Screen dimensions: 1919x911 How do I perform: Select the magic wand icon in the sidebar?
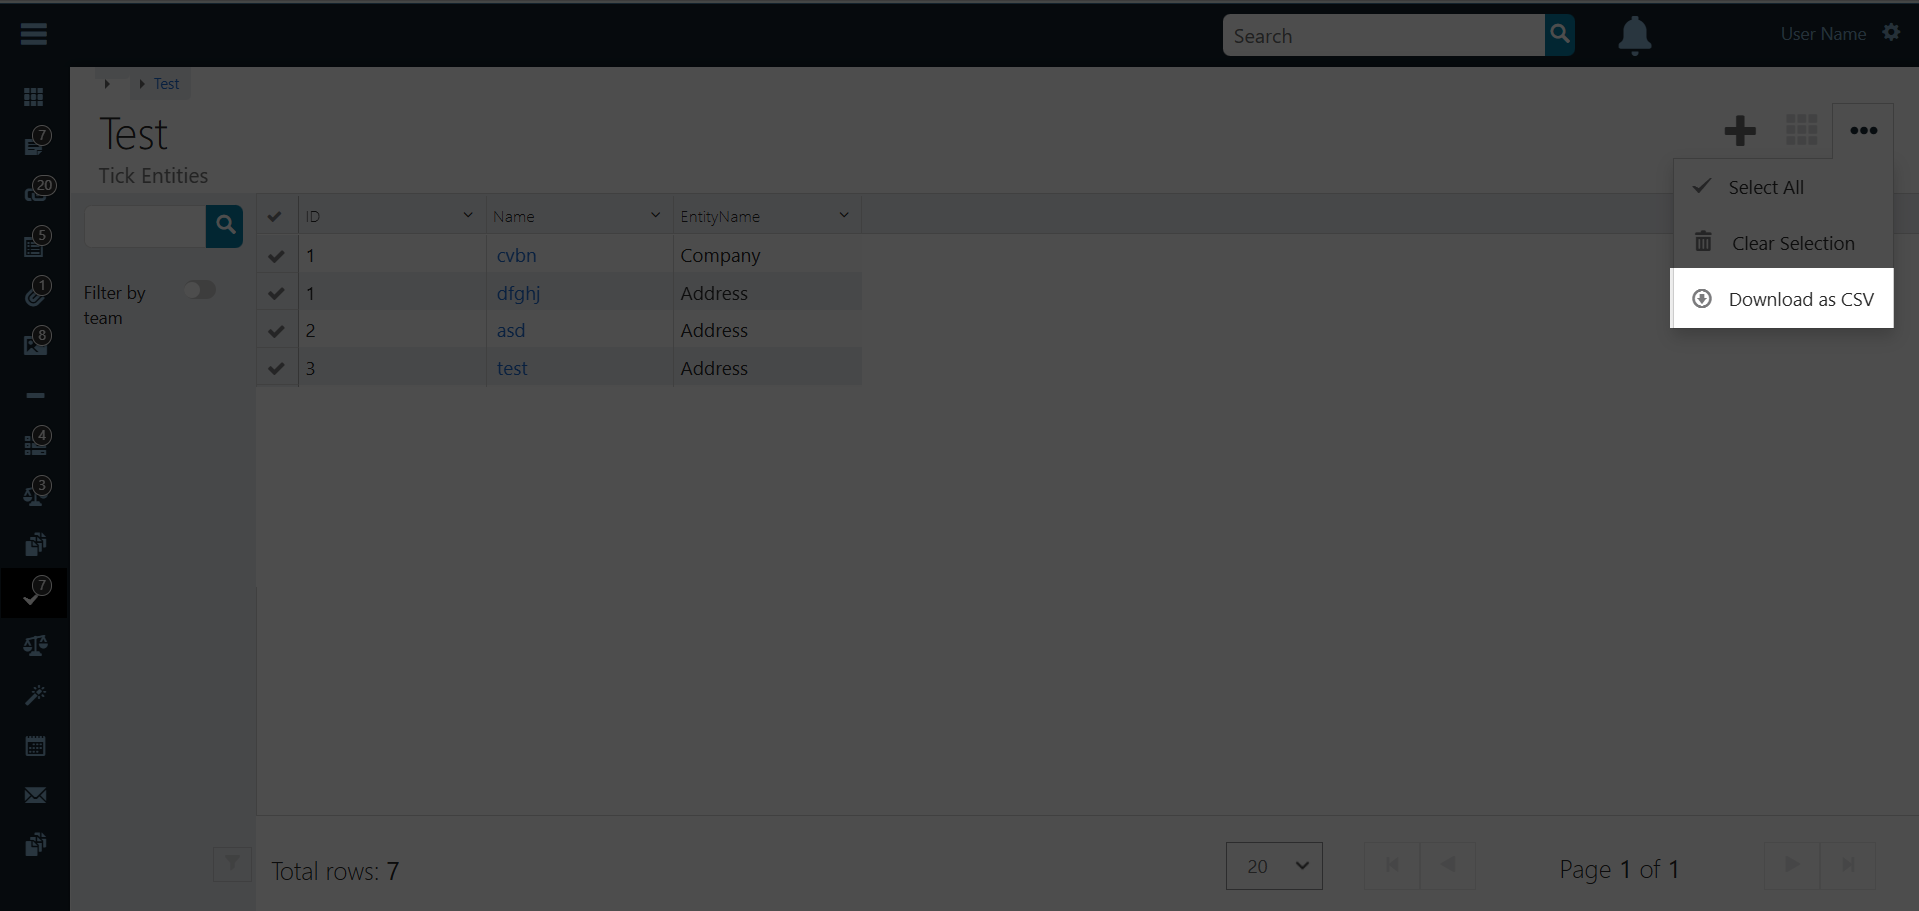(x=35, y=695)
